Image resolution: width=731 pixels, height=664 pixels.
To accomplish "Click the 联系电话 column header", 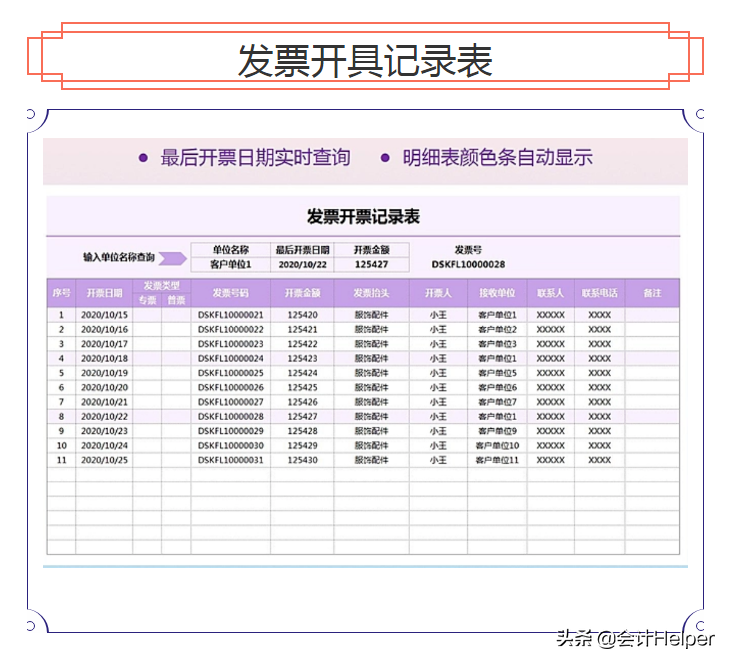I will point(600,293).
